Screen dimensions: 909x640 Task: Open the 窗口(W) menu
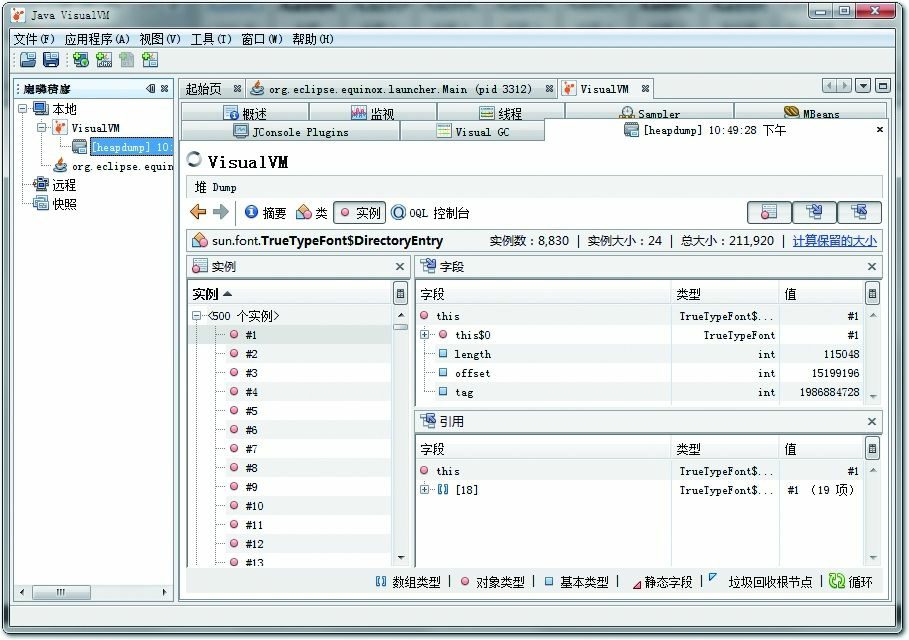point(262,39)
